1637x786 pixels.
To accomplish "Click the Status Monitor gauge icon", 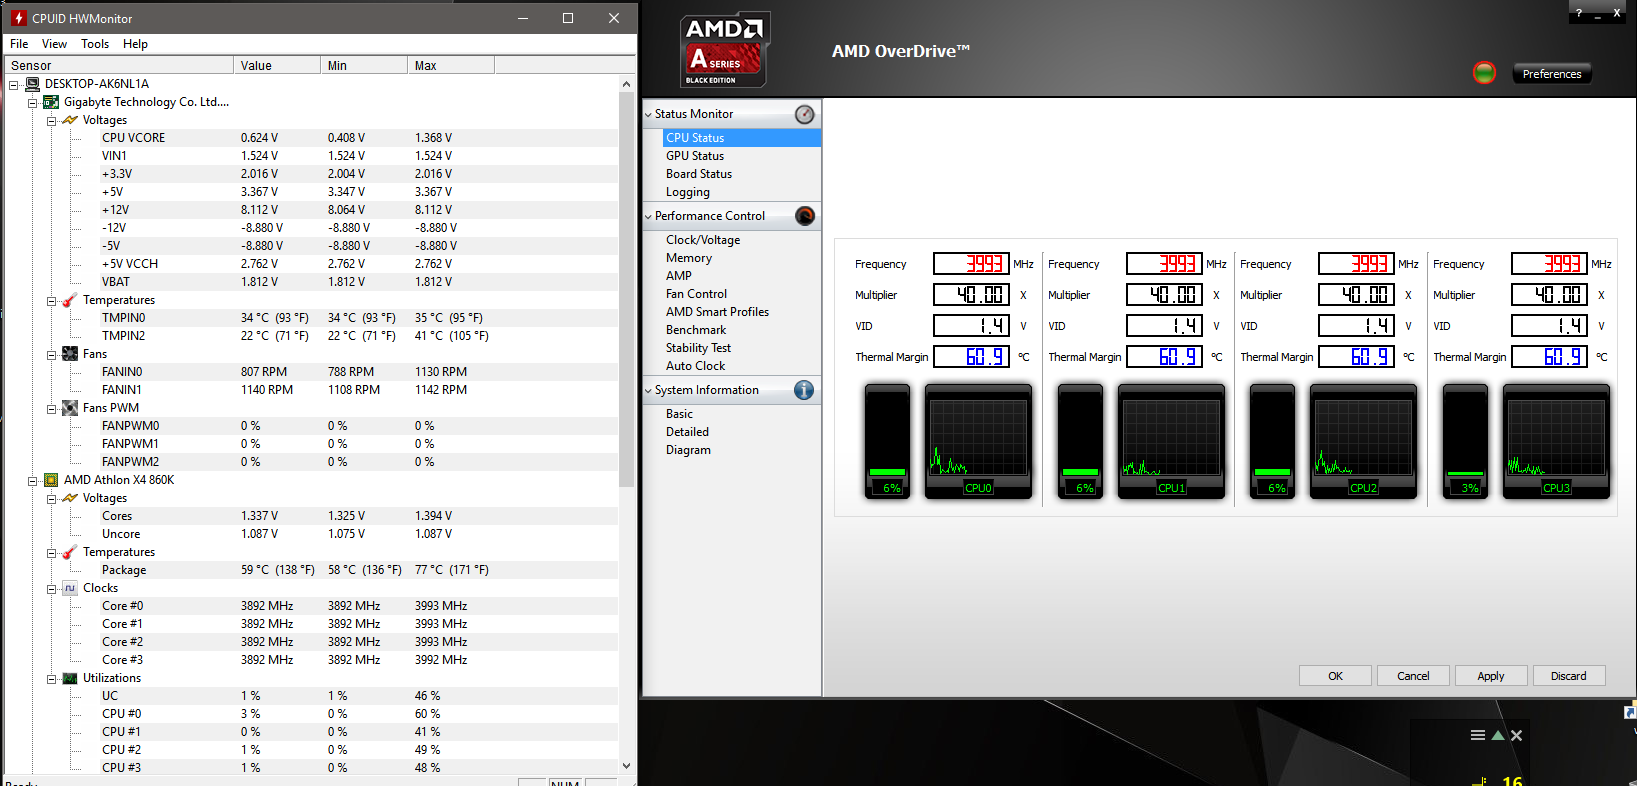I will [x=805, y=114].
